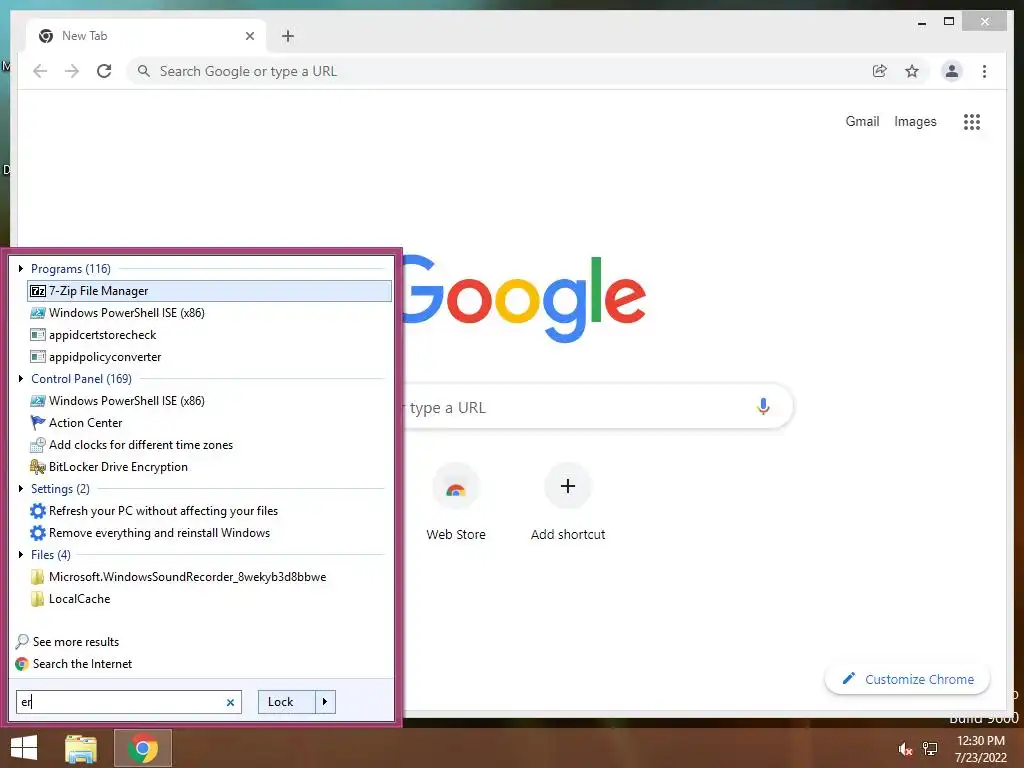Open File Explorer from the taskbar
Screen dimensions: 1024x768
[81, 748]
